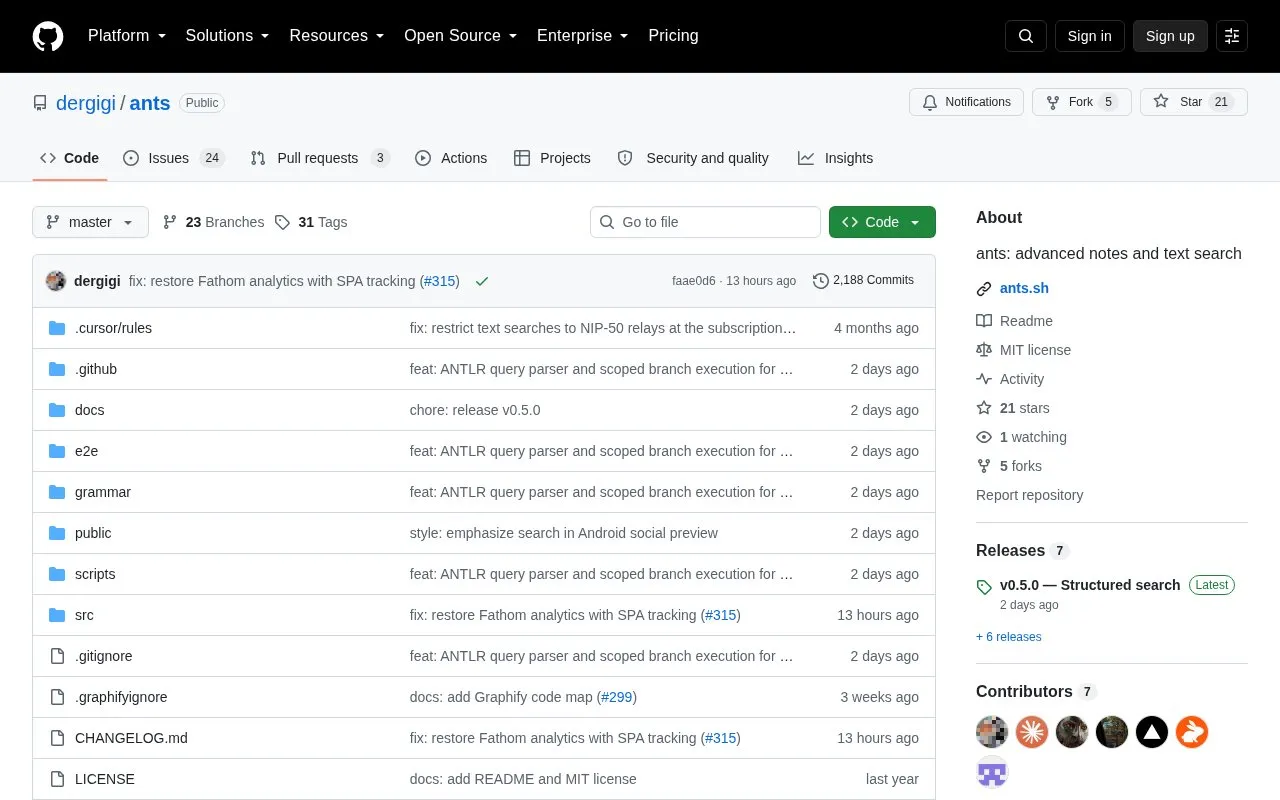Open the CHANGELOG.md file

tap(131, 738)
